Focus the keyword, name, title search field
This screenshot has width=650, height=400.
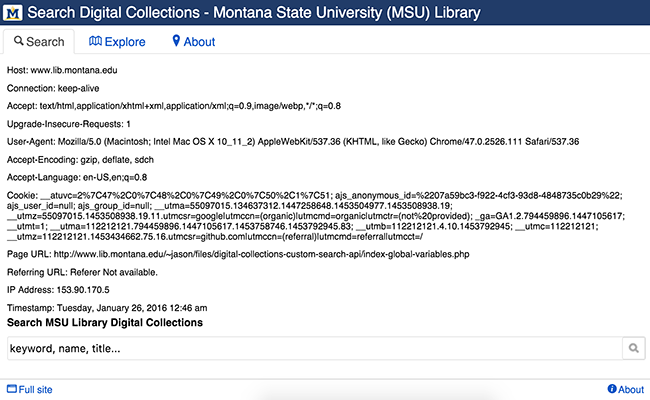point(312,348)
